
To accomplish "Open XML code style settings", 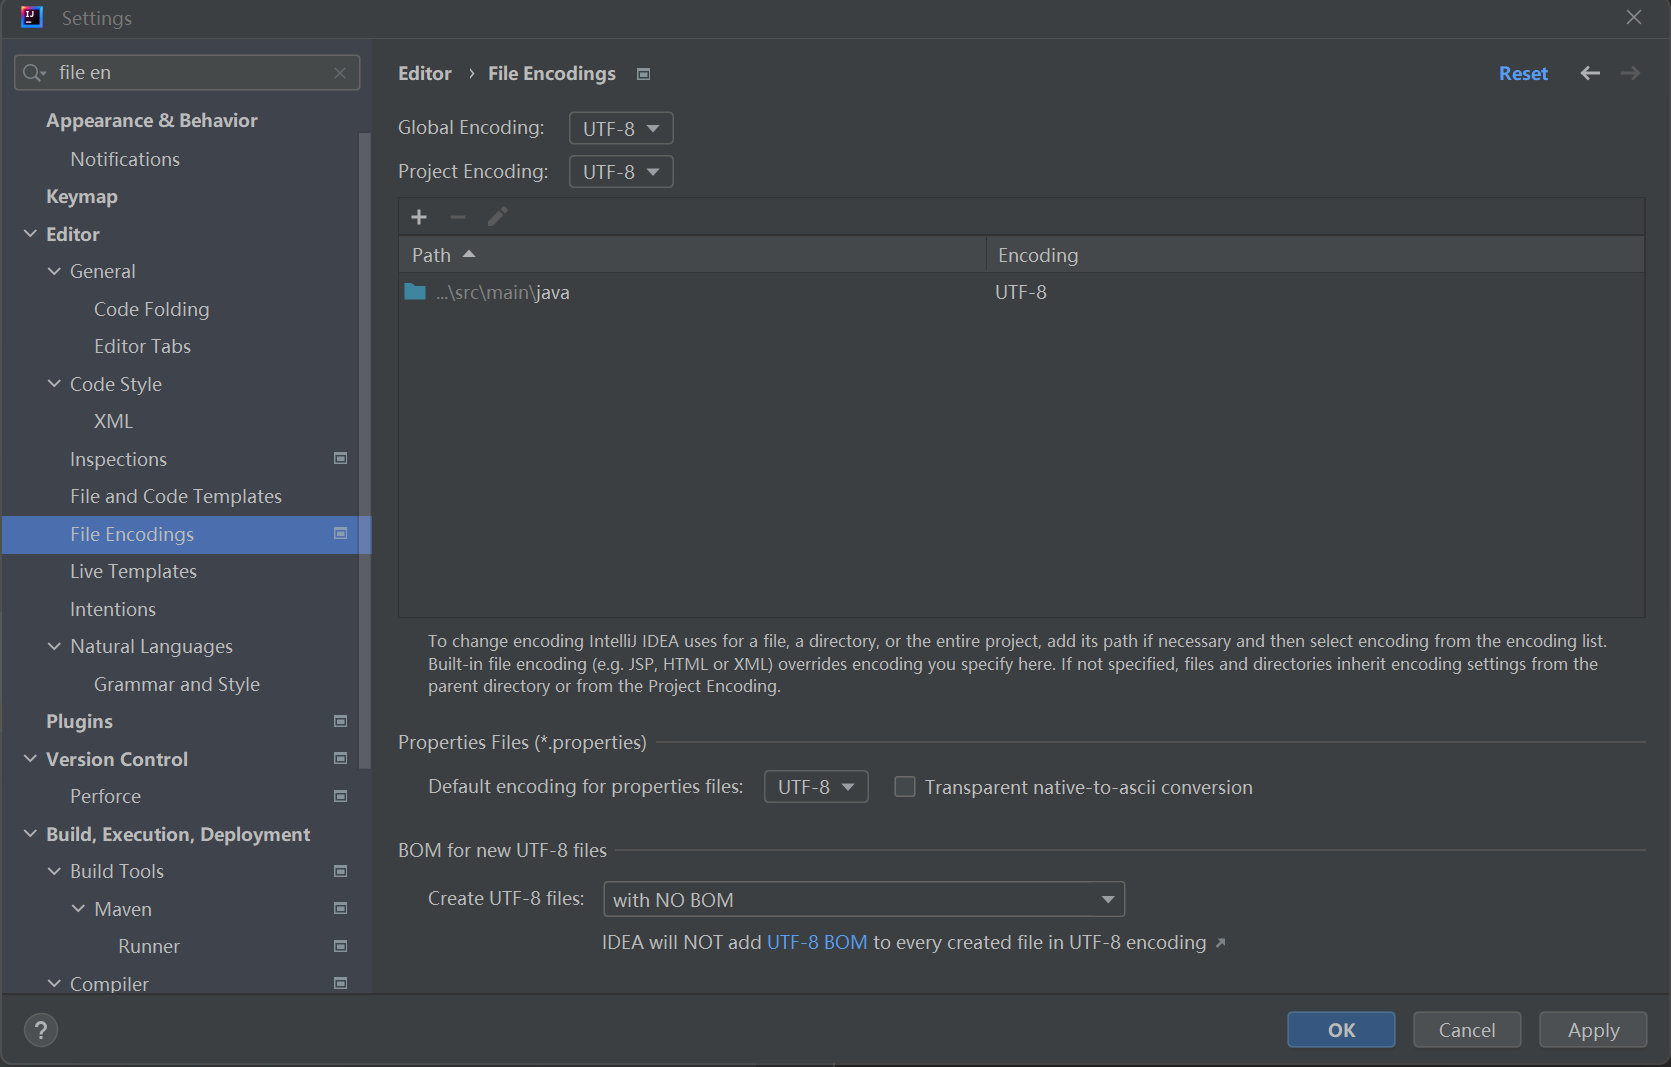I will [x=113, y=421].
